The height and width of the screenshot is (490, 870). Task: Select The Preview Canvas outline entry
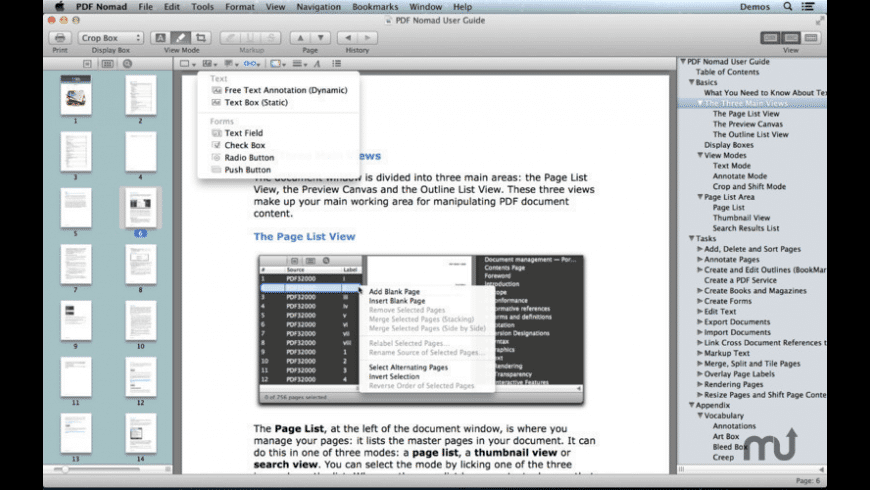(747, 124)
